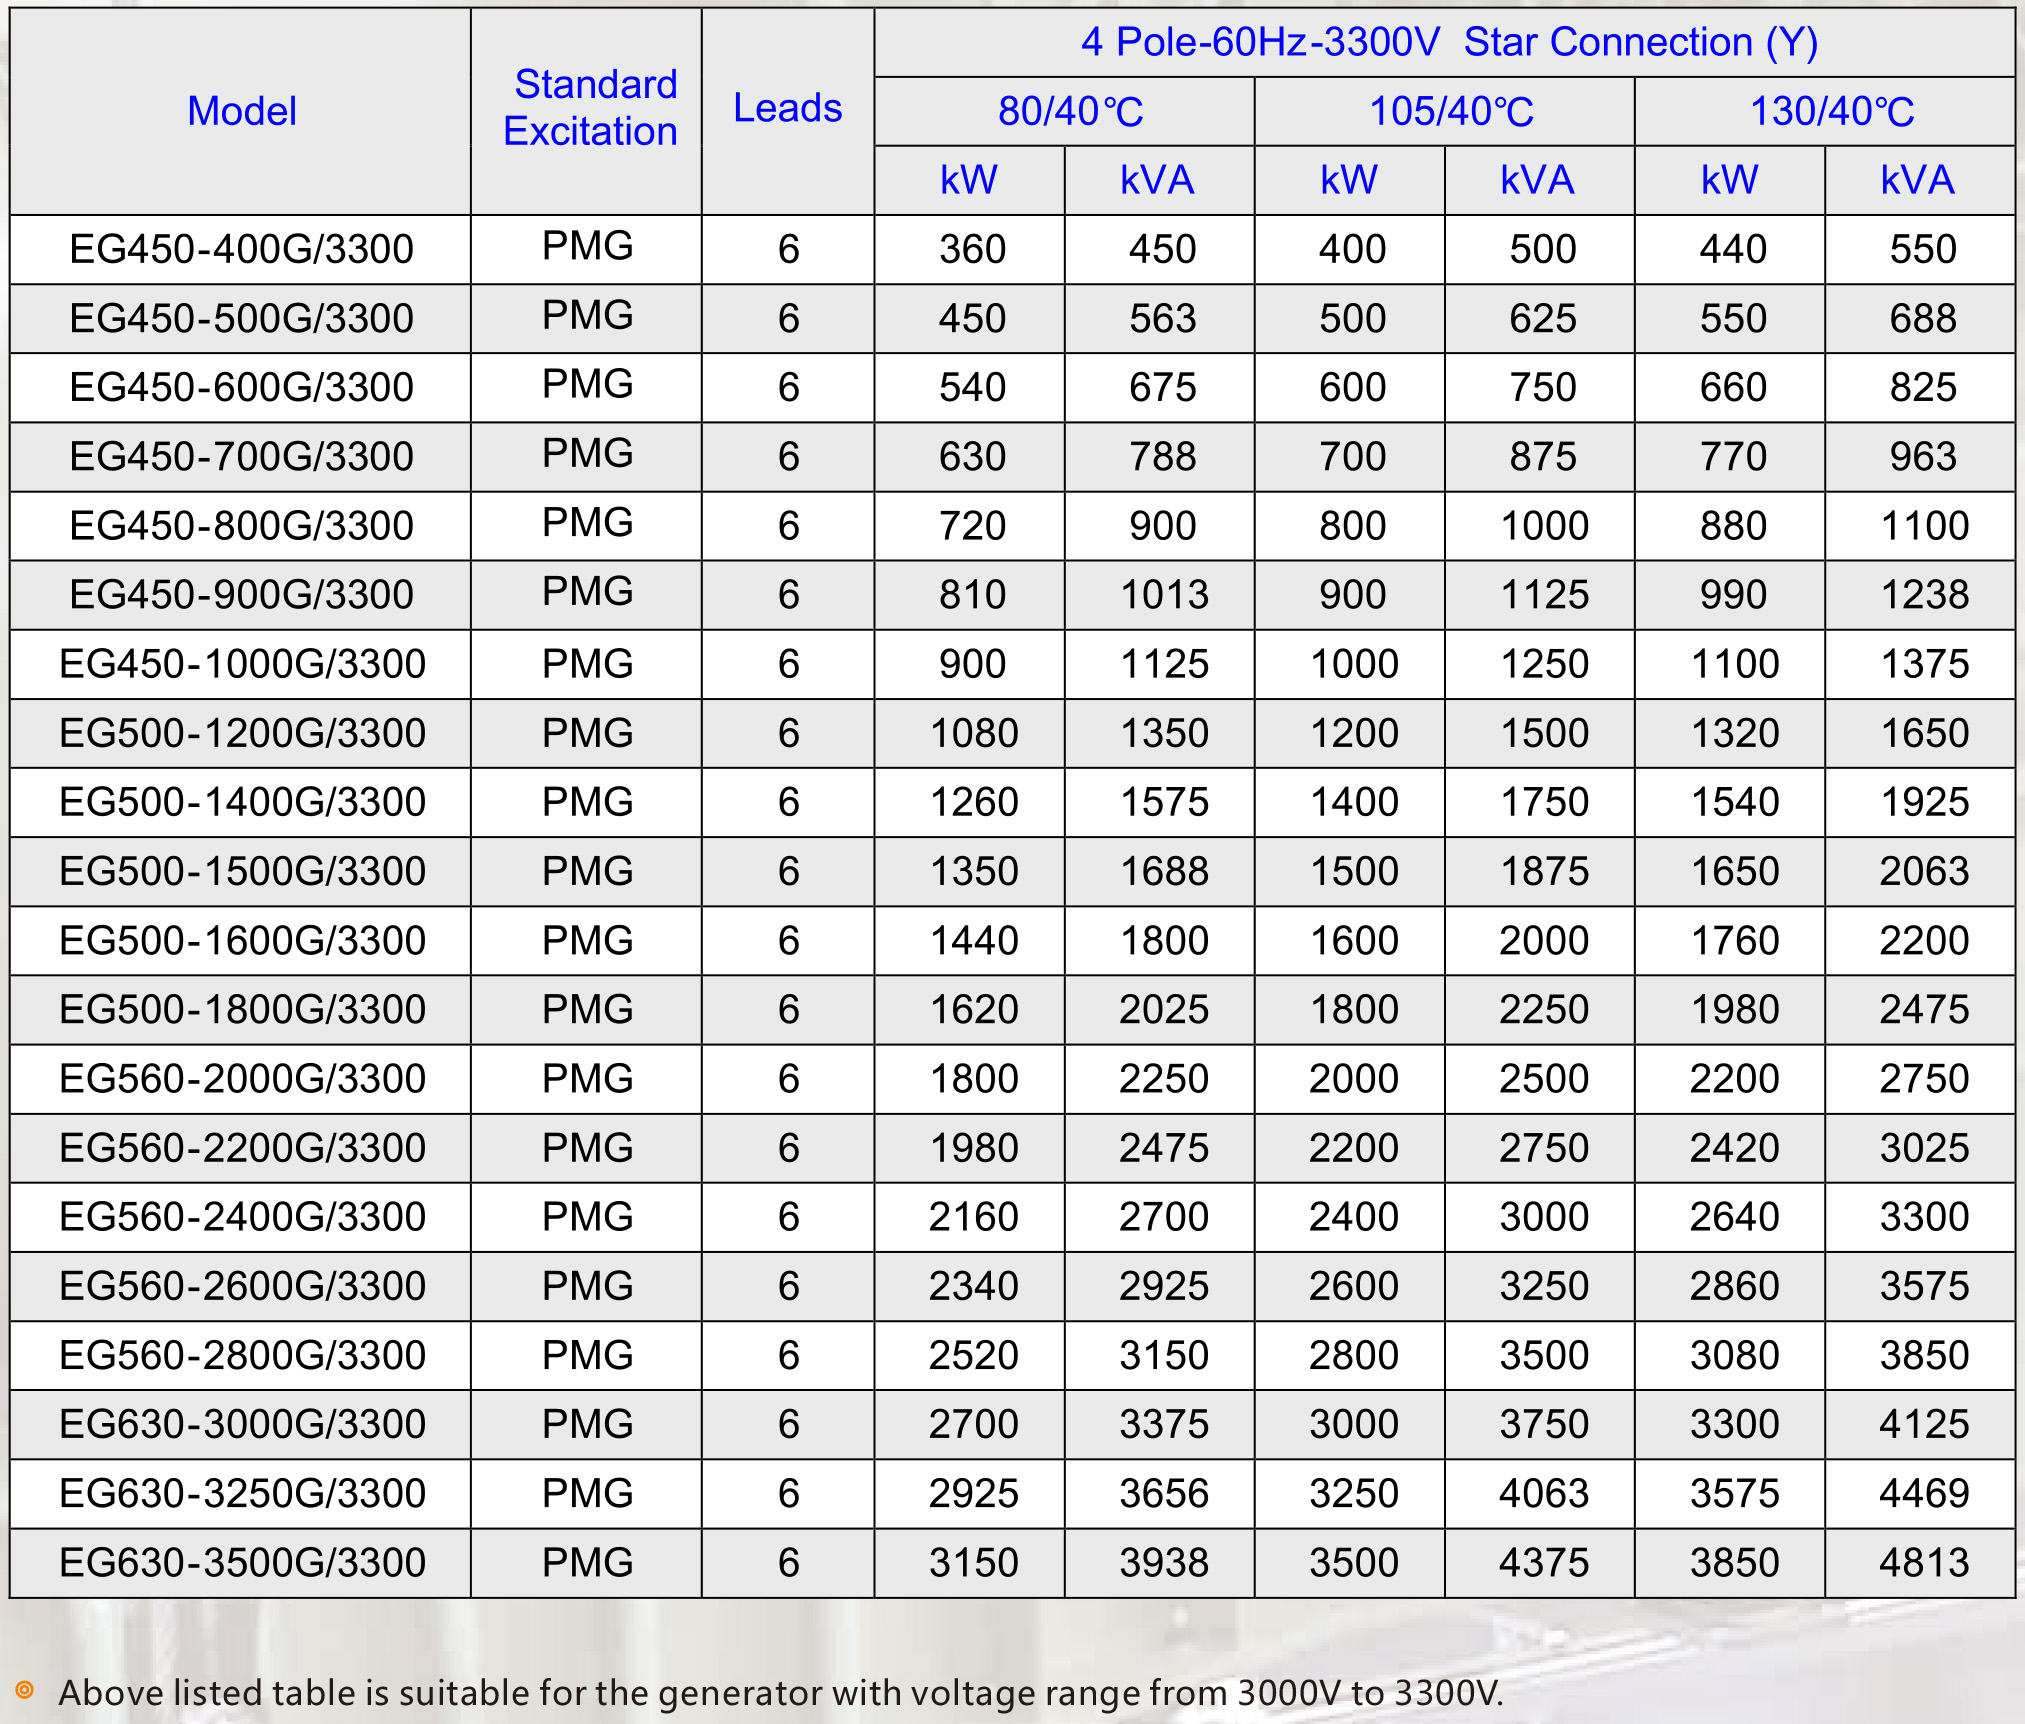The height and width of the screenshot is (1724, 2025).
Task: Click PMG in the EG630-3500G/3300 row
Action: point(588,1562)
